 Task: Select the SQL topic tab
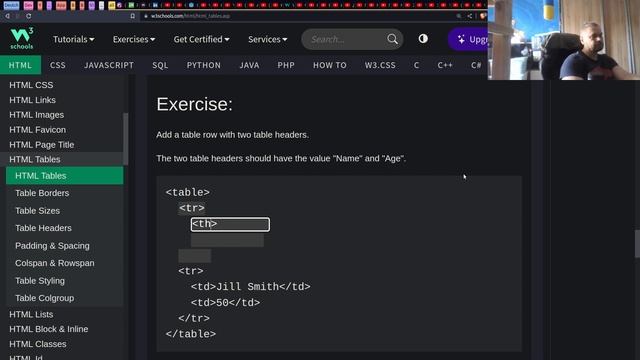point(160,65)
